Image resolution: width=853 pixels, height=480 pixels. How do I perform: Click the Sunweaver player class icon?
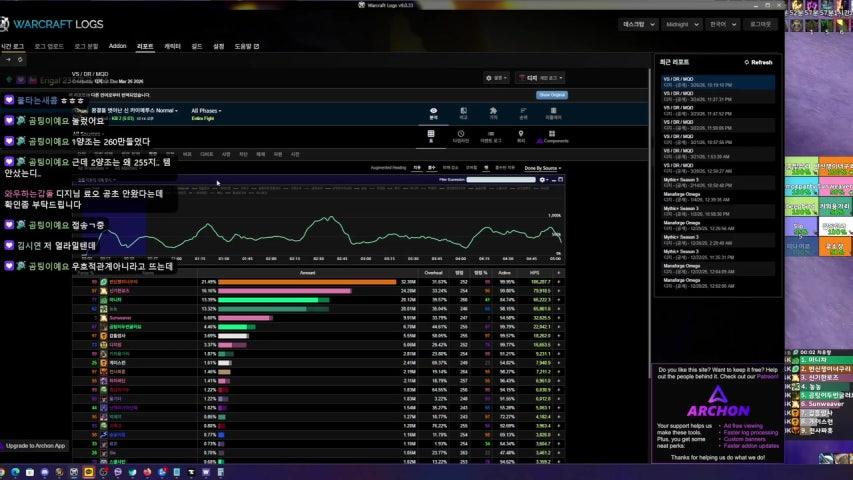(x=103, y=317)
